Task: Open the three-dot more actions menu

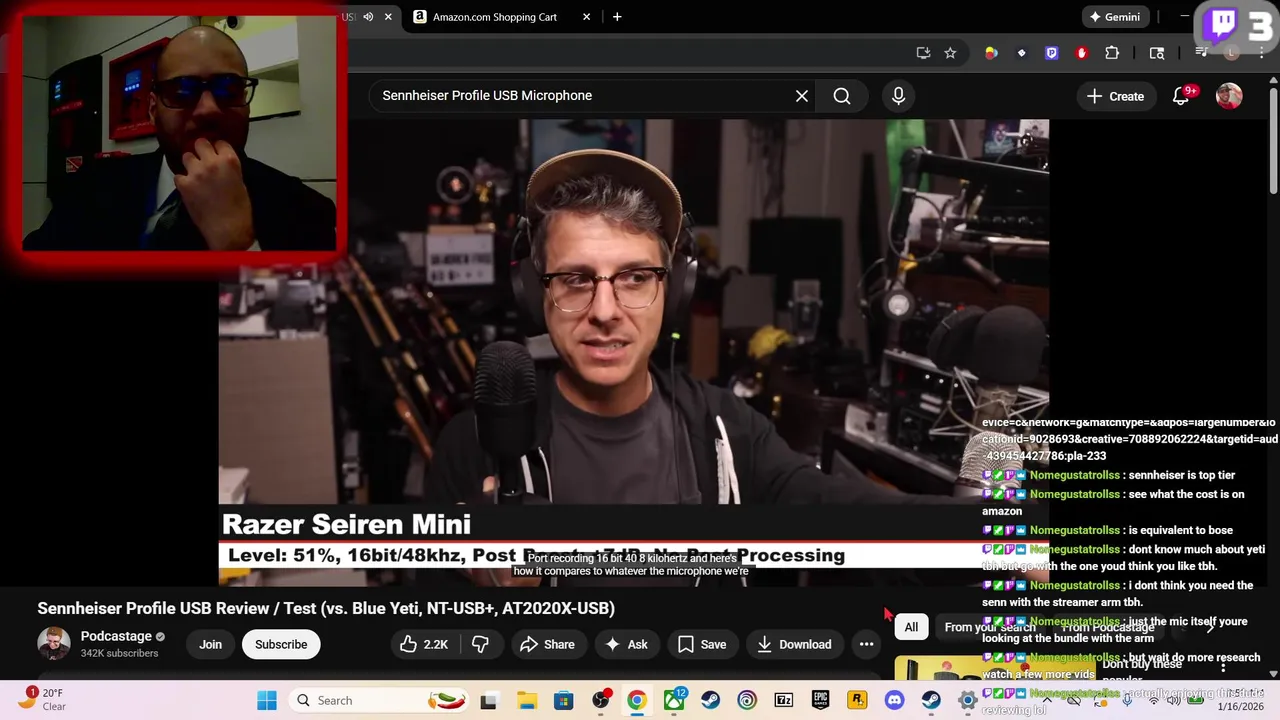Action: pos(867,644)
